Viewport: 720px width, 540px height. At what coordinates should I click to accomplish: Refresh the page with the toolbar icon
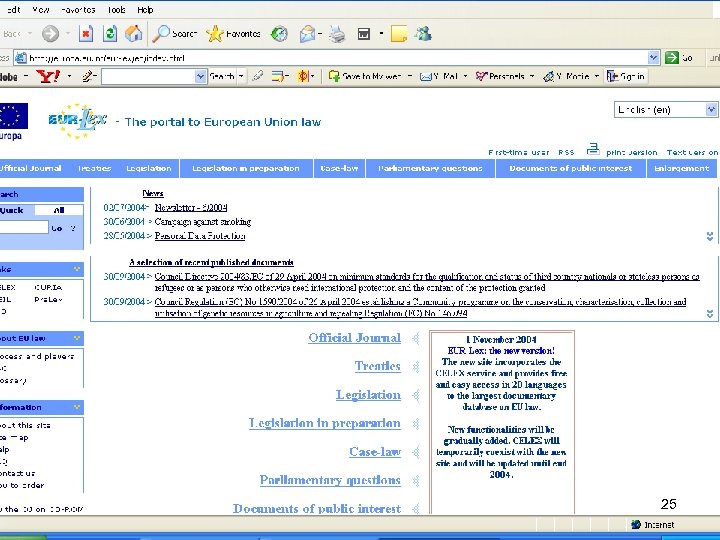pyautogui.click(x=110, y=34)
